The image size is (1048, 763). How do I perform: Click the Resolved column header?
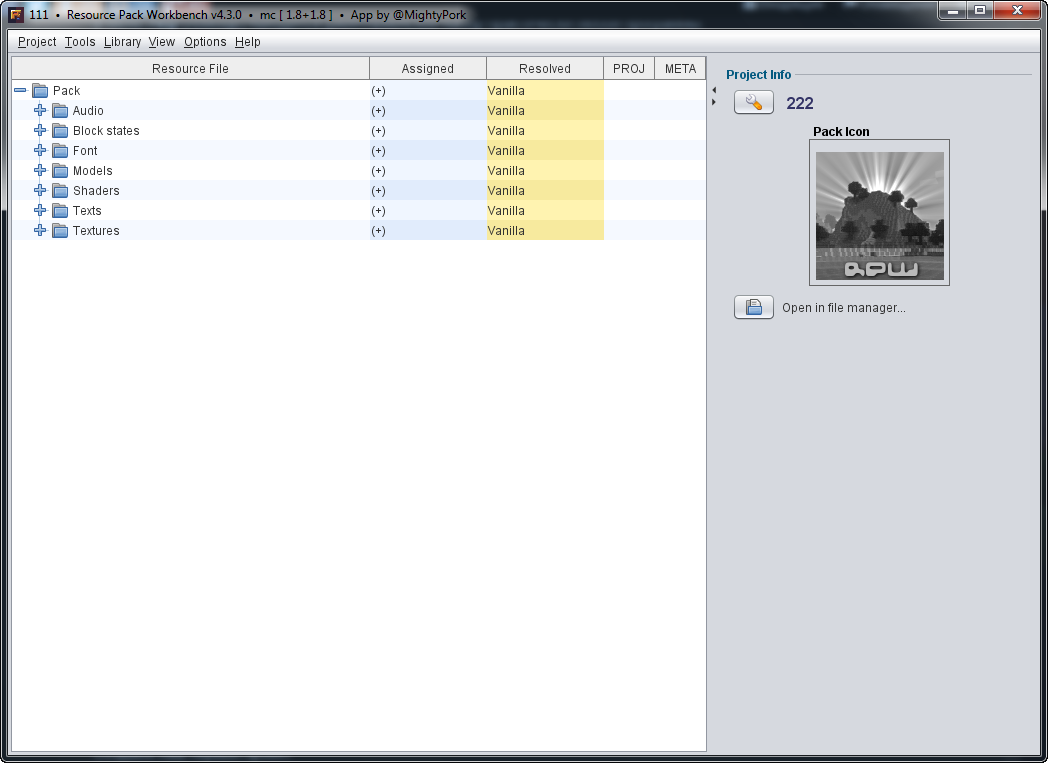pos(545,69)
